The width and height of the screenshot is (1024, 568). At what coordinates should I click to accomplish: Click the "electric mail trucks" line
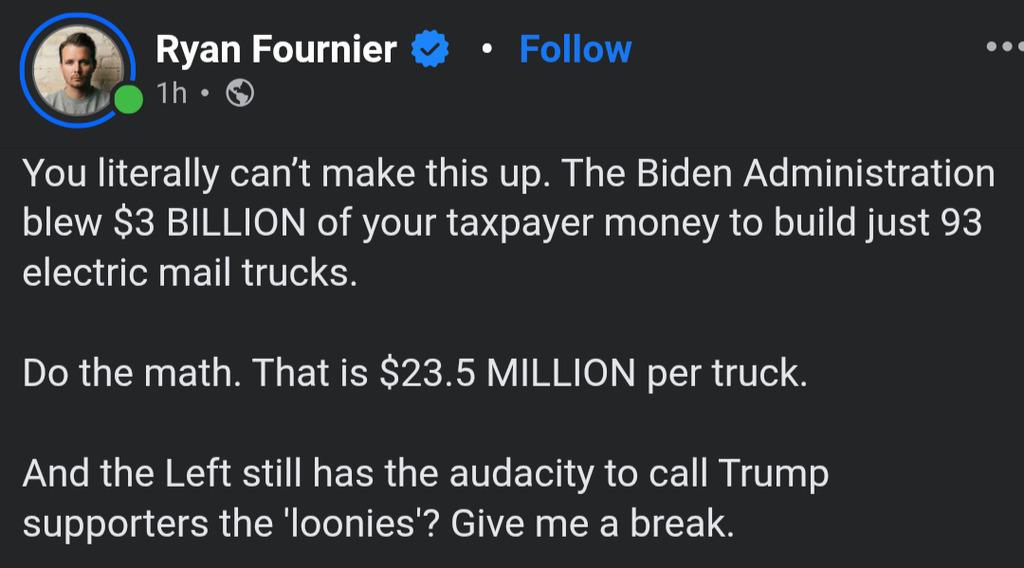pos(189,274)
